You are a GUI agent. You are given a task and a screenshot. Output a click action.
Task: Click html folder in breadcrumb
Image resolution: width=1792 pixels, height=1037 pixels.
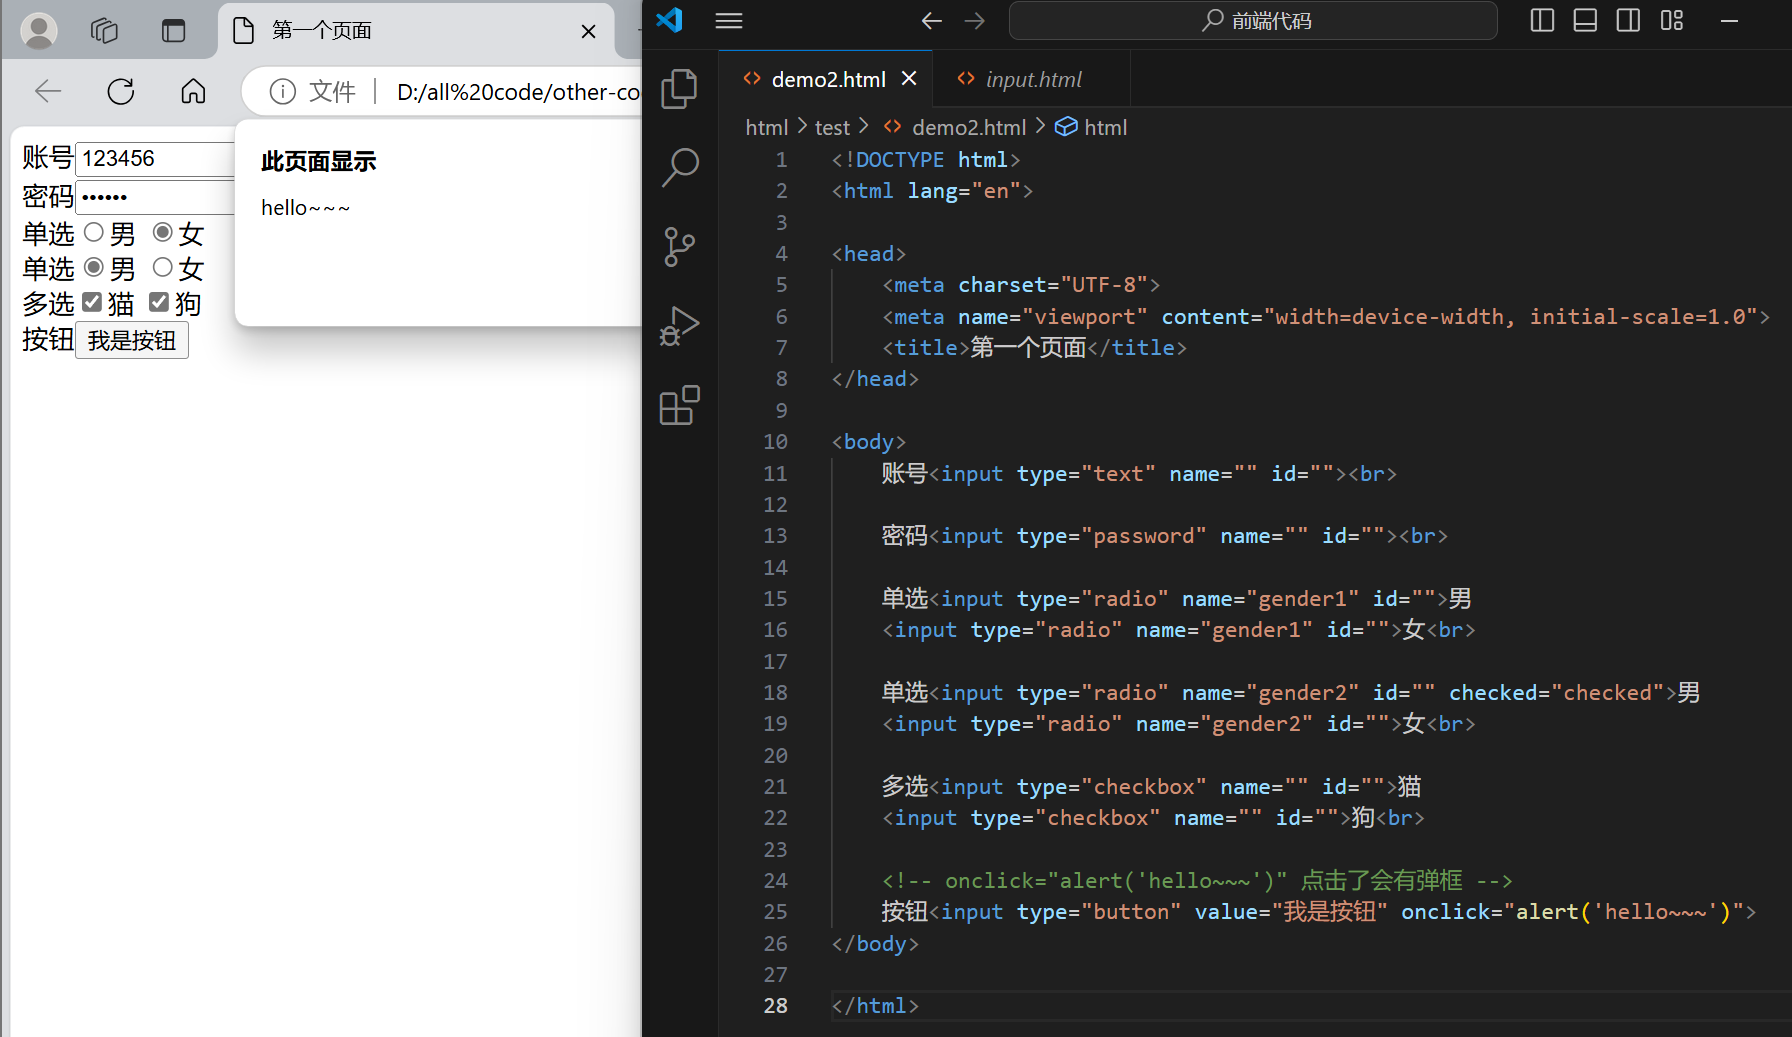(767, 127)
